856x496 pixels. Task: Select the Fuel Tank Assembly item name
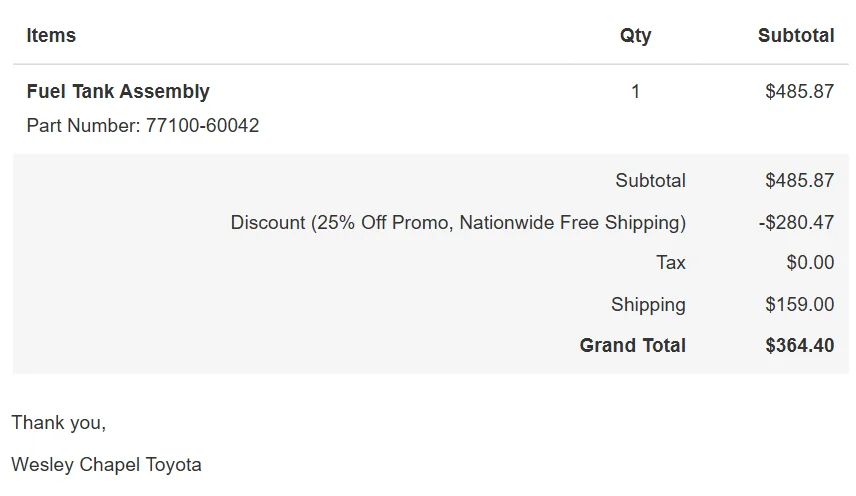pyautogui.click(x=118, y=92)
